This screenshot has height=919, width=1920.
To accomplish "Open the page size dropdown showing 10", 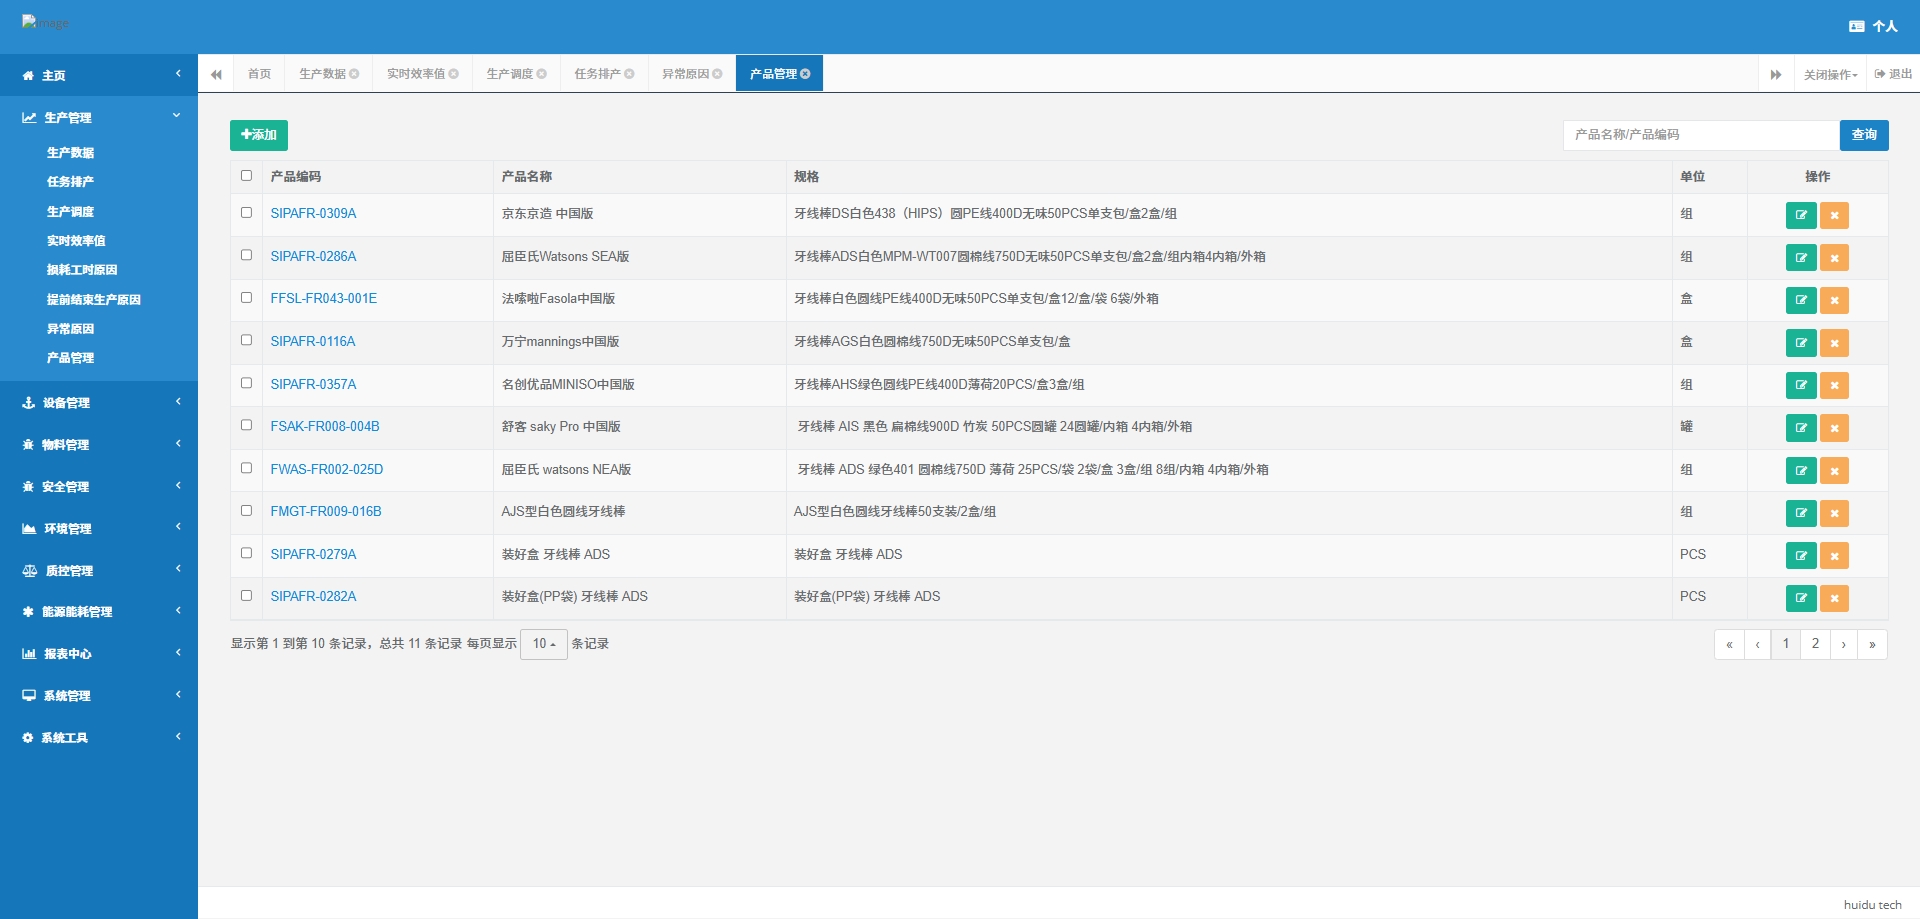I will (544, 644).
